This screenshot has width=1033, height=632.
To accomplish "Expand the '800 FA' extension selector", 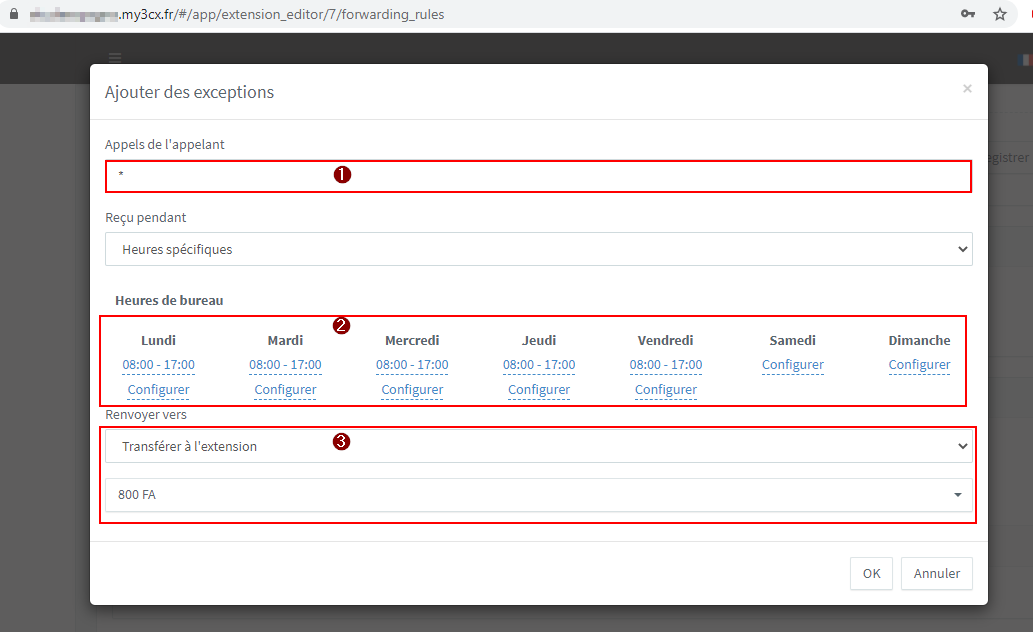I will (538, 494).
